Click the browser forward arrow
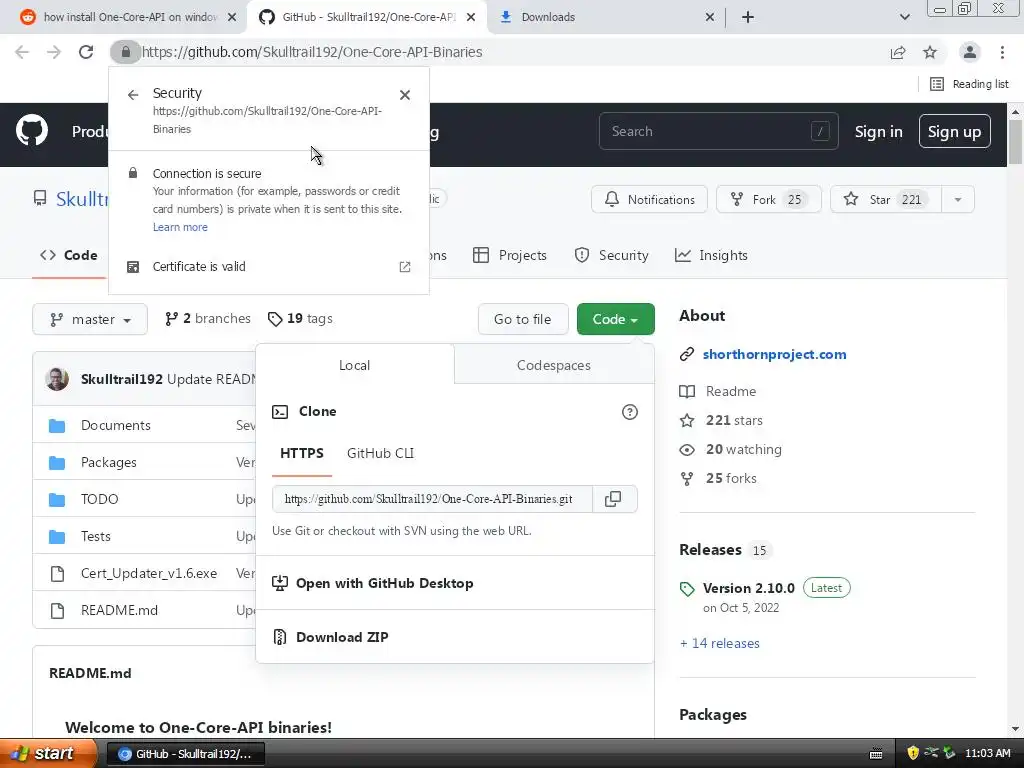This screenshot has height=768, width=1024. tap(54, 52)
